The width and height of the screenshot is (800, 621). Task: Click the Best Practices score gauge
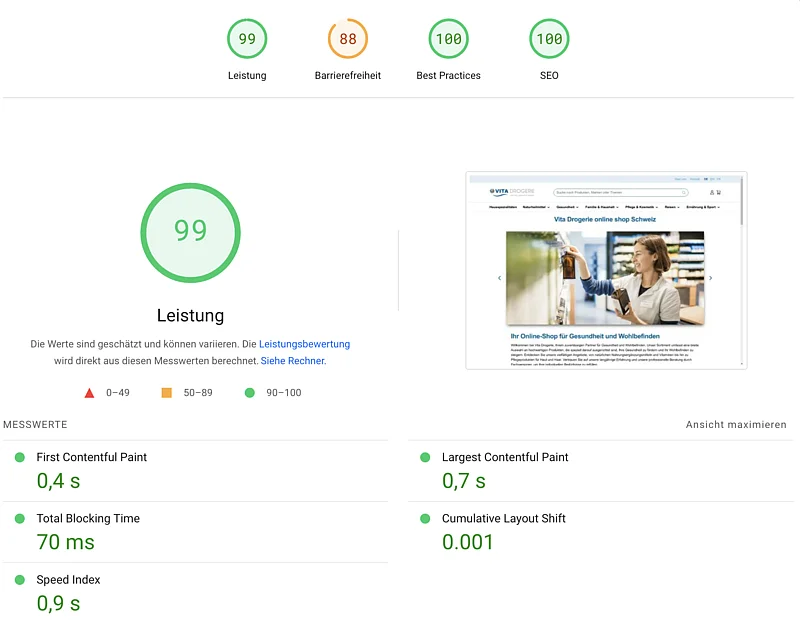[x=448, y=39]
